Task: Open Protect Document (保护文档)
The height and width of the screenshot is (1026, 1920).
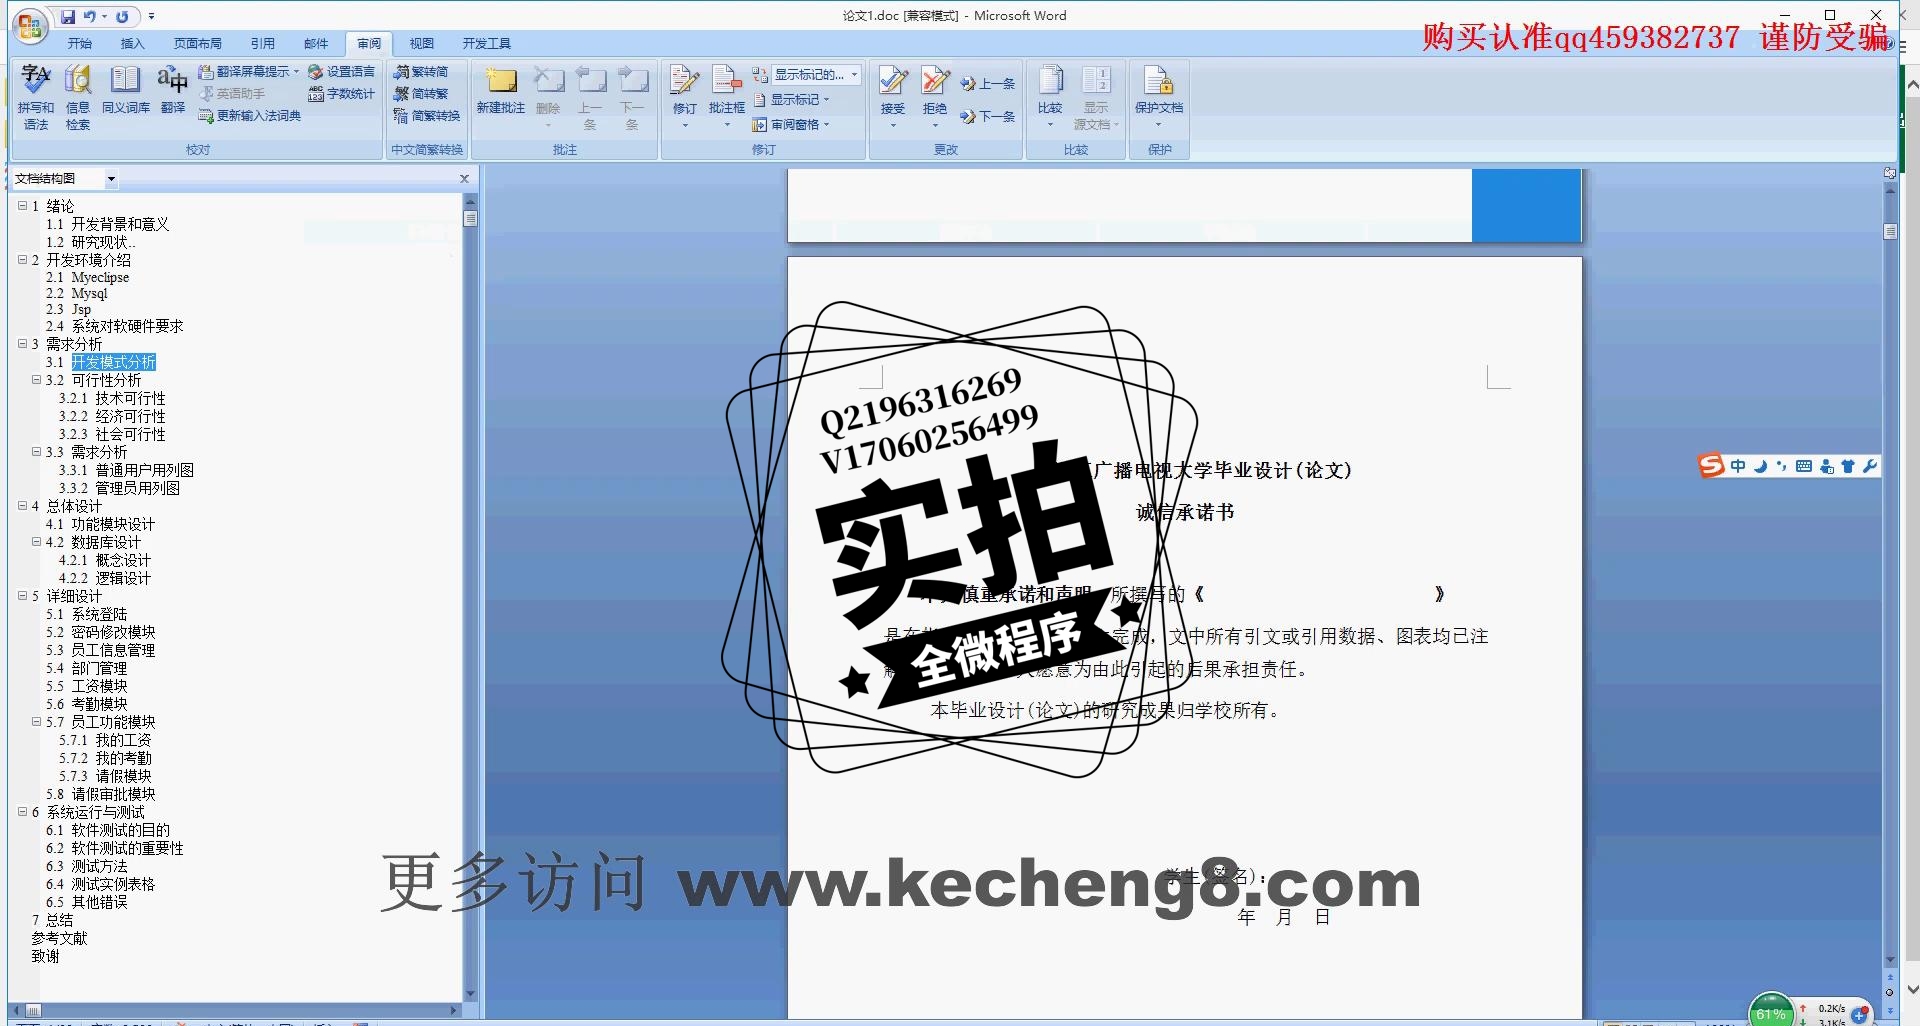Action: (1159, 97)
